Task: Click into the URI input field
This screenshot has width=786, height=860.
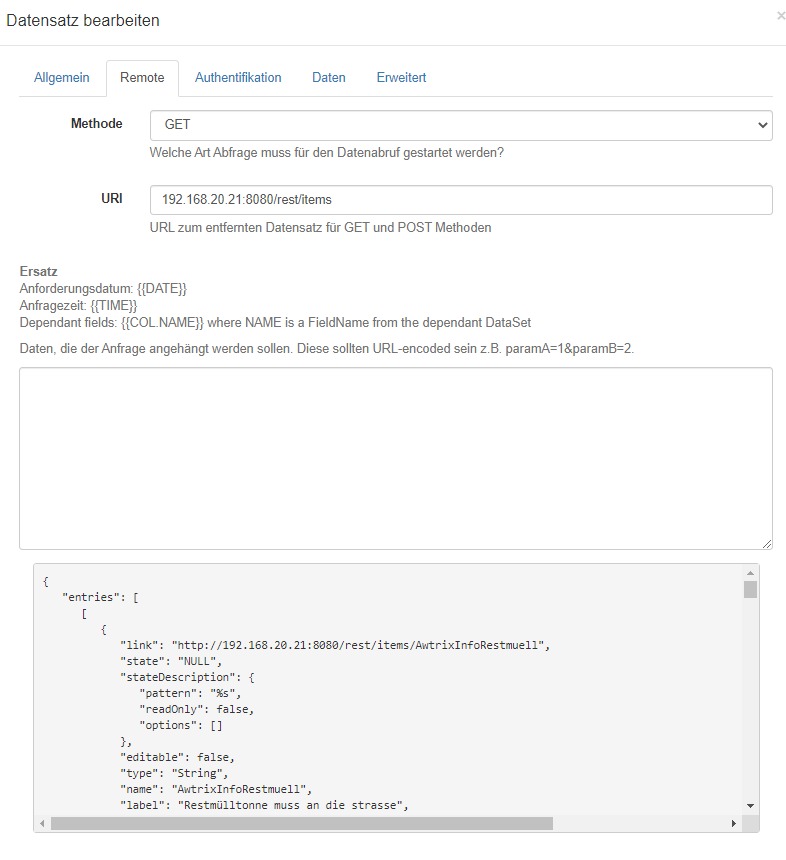Action: point(461,200)
